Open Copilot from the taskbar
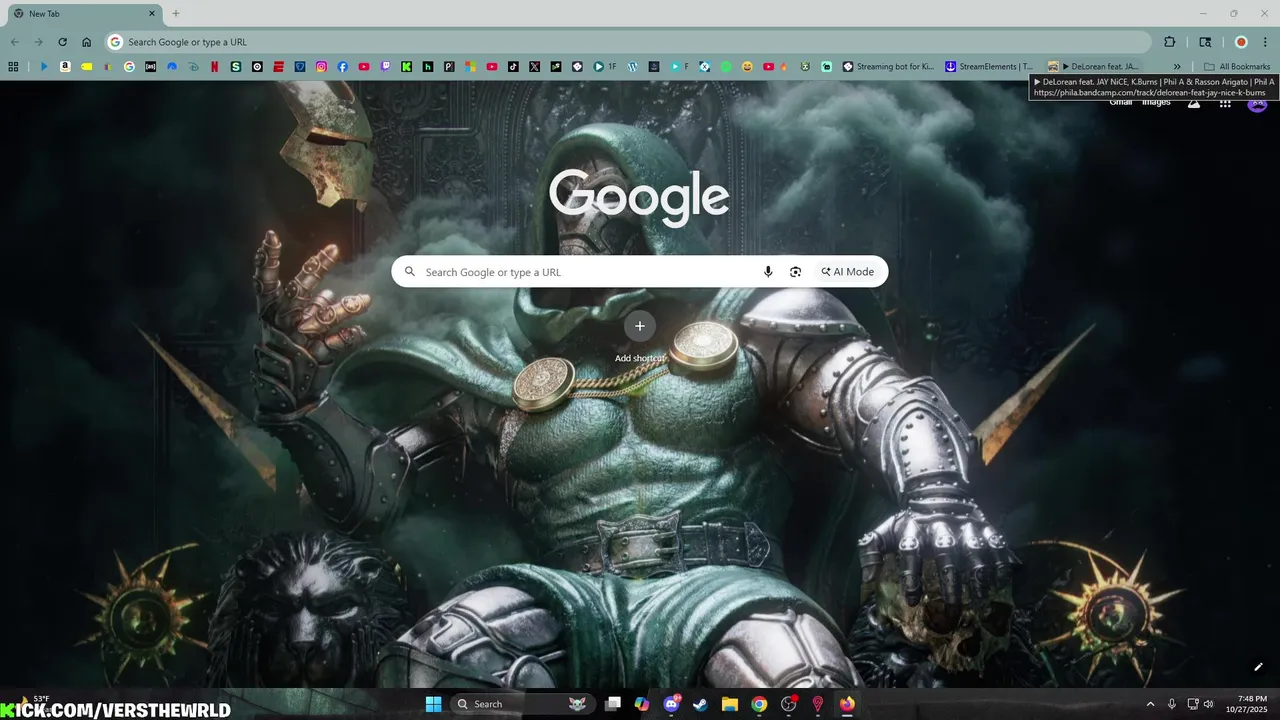Screen dimensions: 1280x720 coord(642,704)
